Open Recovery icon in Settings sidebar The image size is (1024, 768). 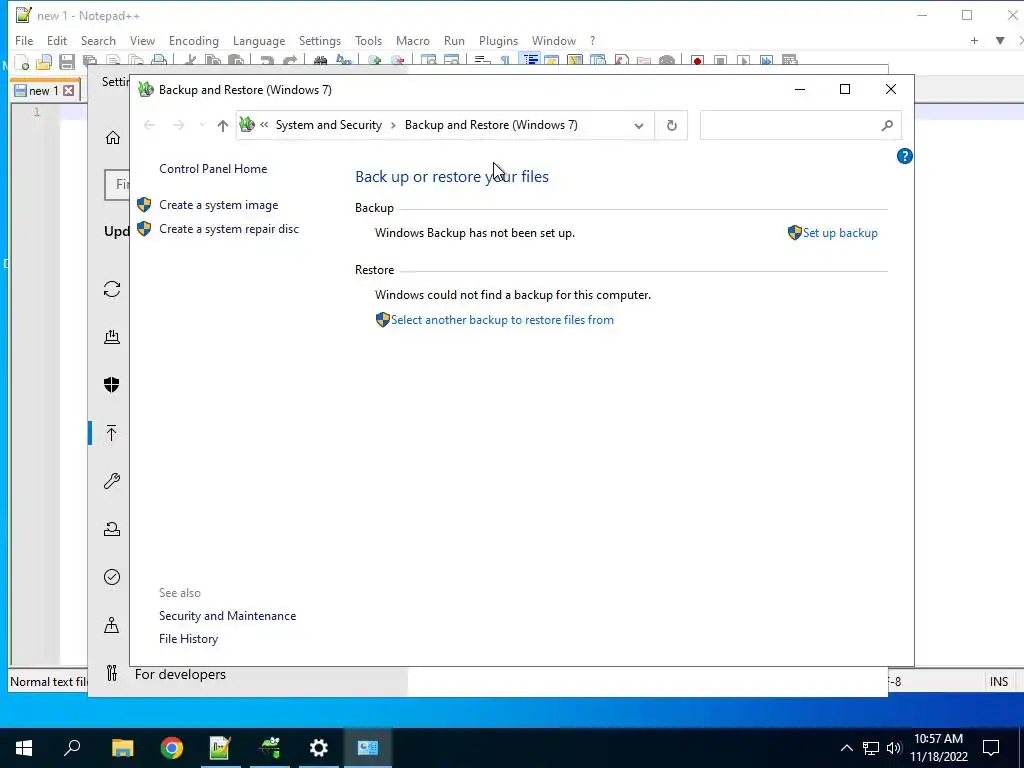(112, 529)
